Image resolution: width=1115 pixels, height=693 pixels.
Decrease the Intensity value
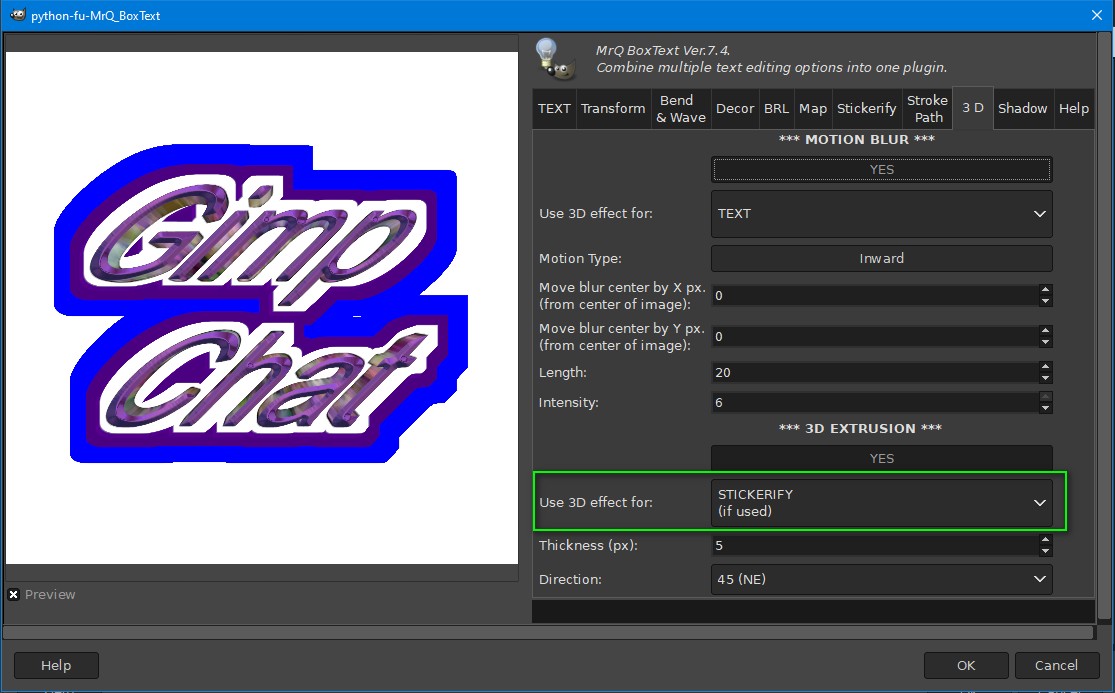[1045, 409]
